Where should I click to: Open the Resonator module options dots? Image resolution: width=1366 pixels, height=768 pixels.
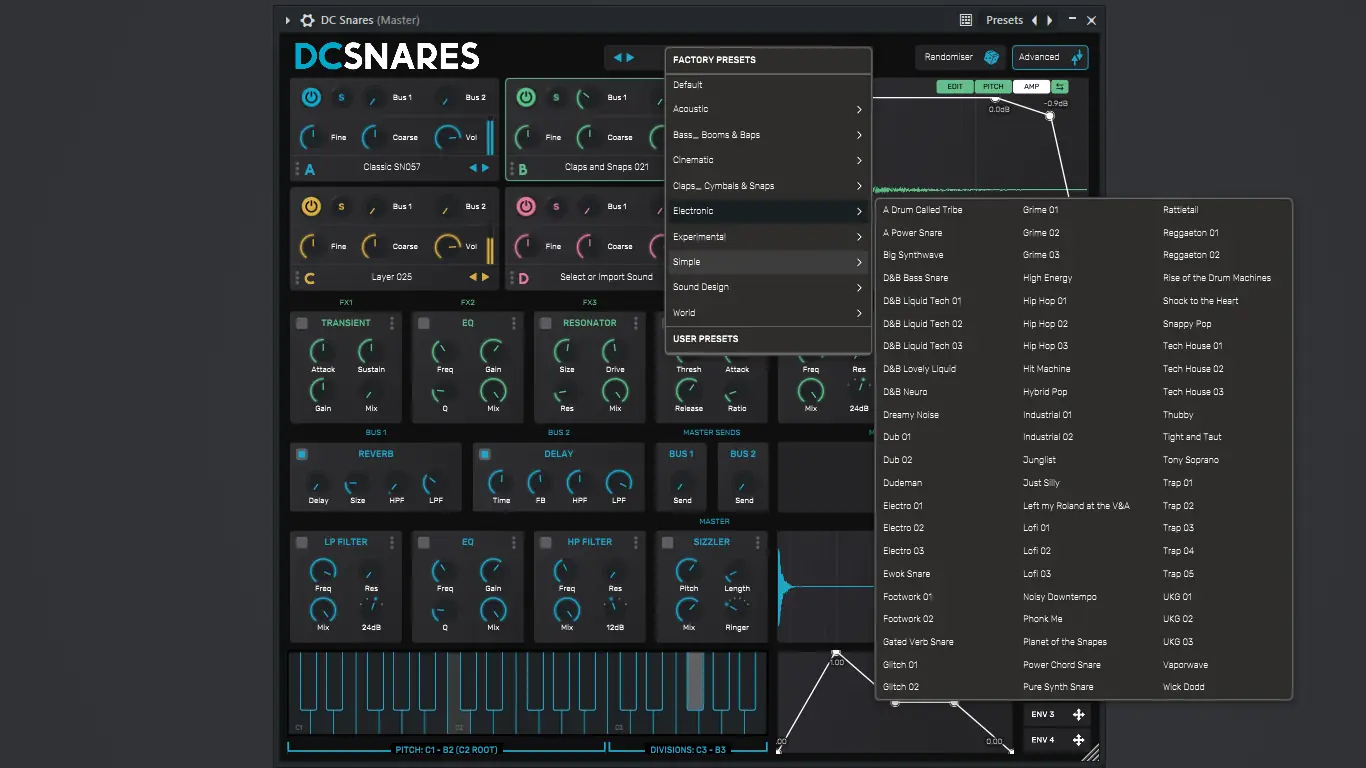click(x=636, y=323)
